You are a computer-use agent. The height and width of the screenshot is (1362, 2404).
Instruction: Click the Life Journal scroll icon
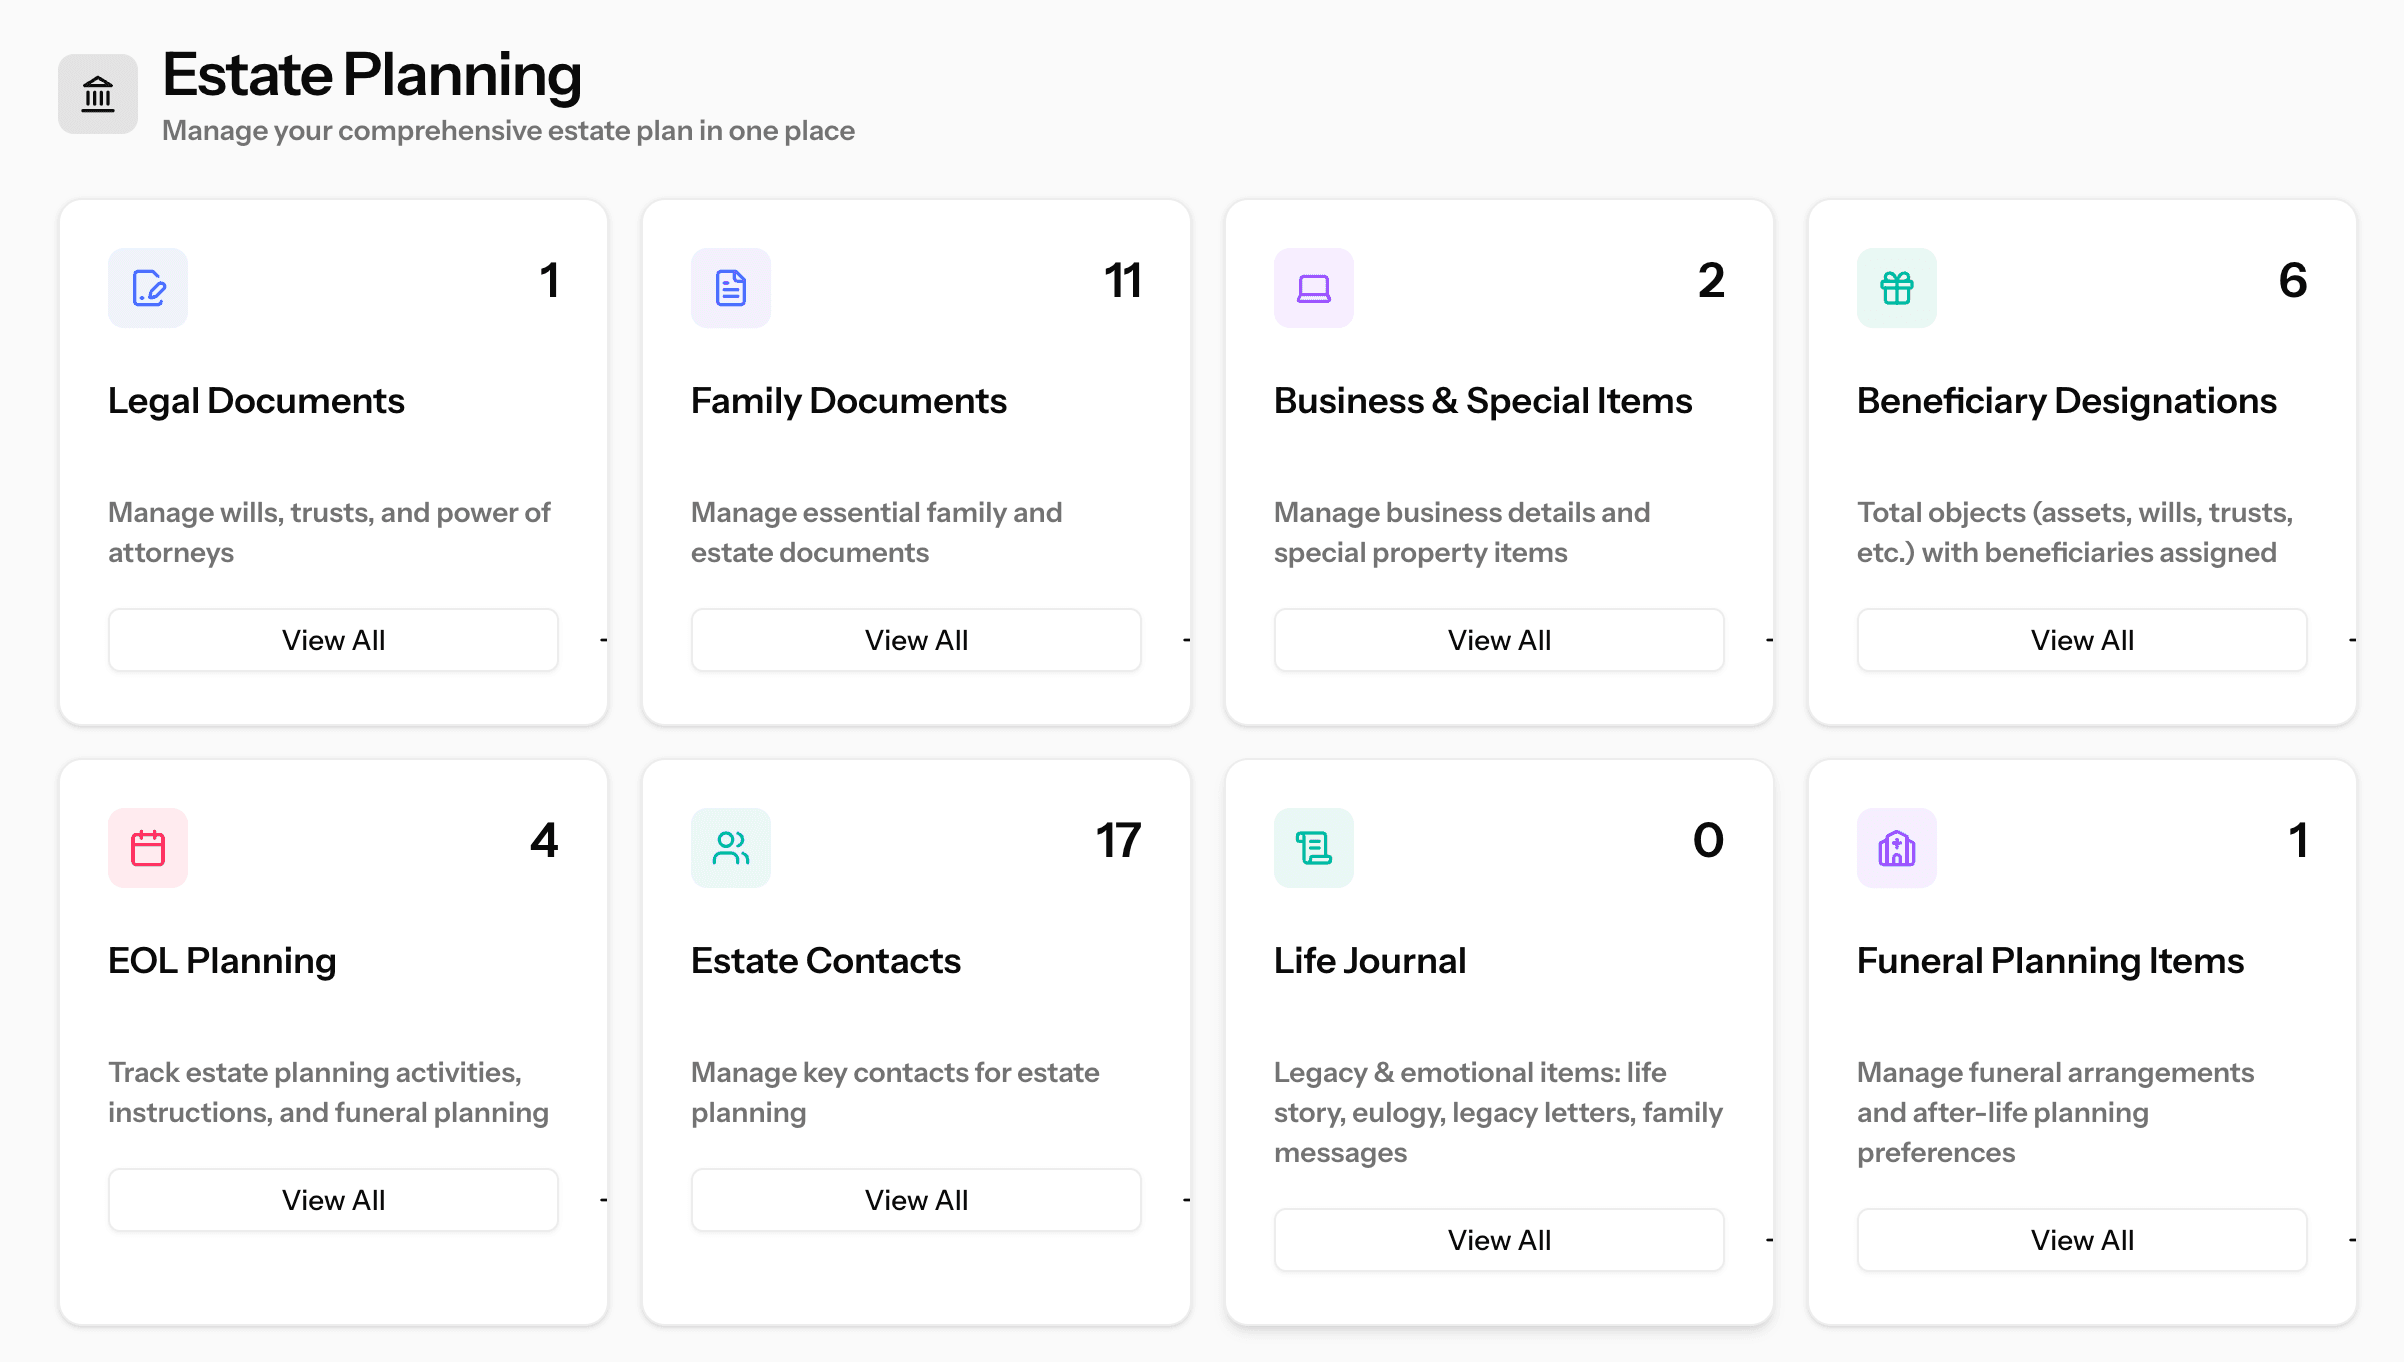coord(1313,848)
